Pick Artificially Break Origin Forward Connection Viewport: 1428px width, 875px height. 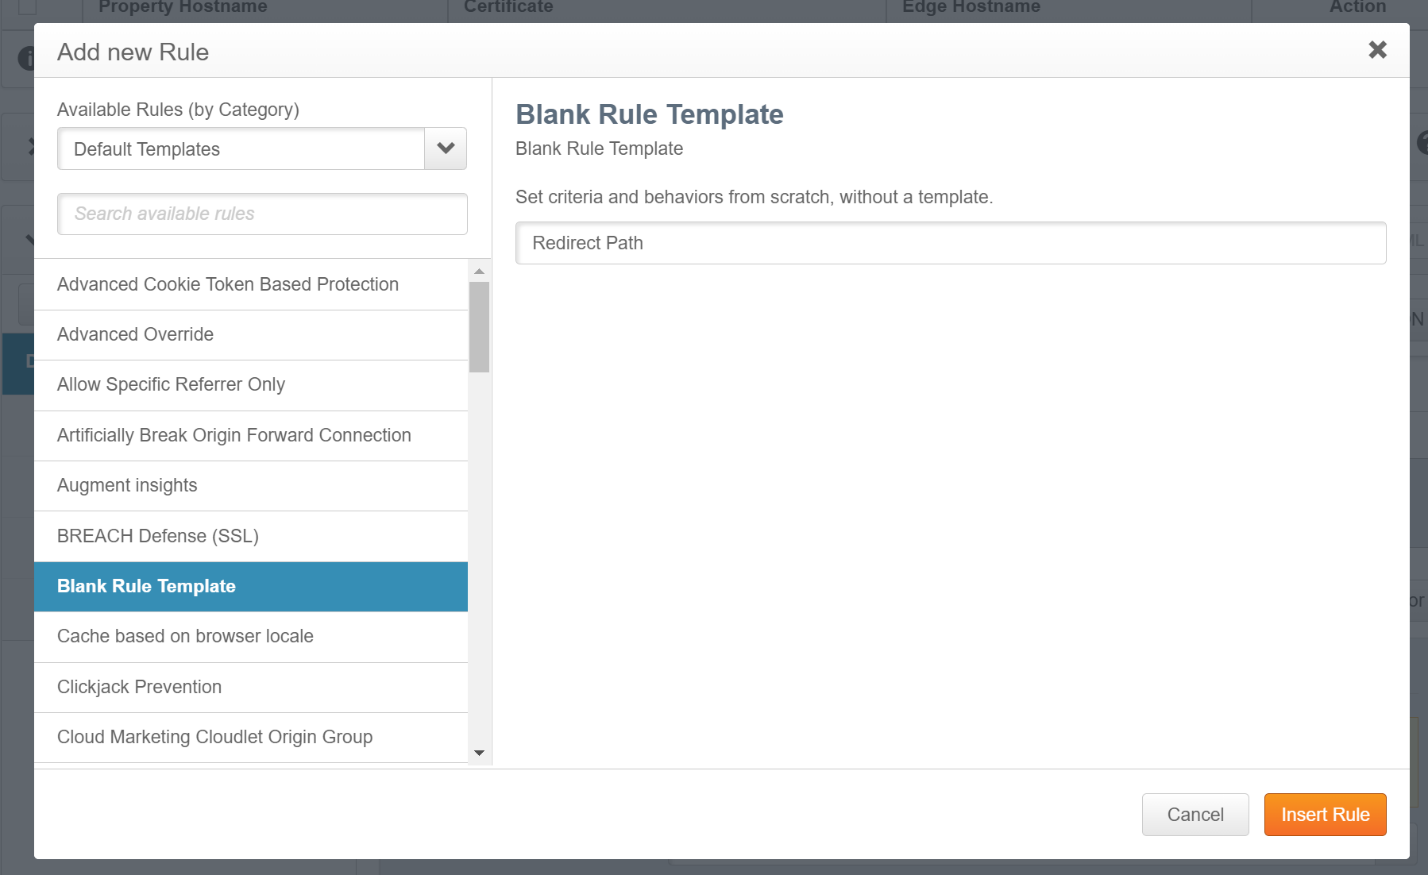234,436
